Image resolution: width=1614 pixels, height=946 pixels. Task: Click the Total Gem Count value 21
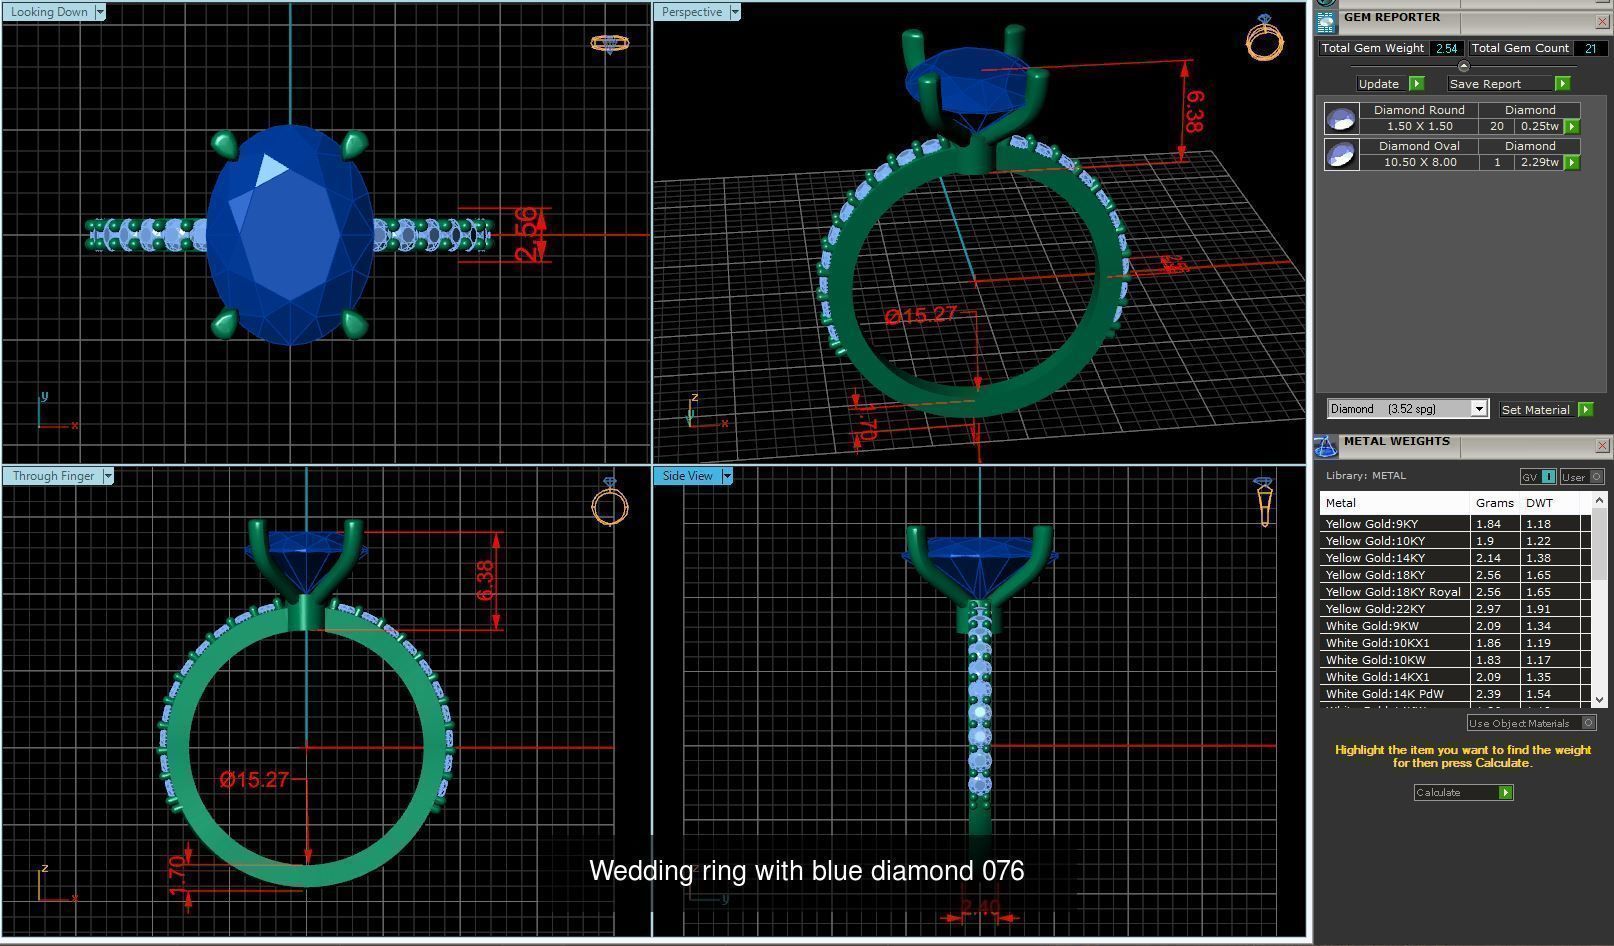point(1590,48)
